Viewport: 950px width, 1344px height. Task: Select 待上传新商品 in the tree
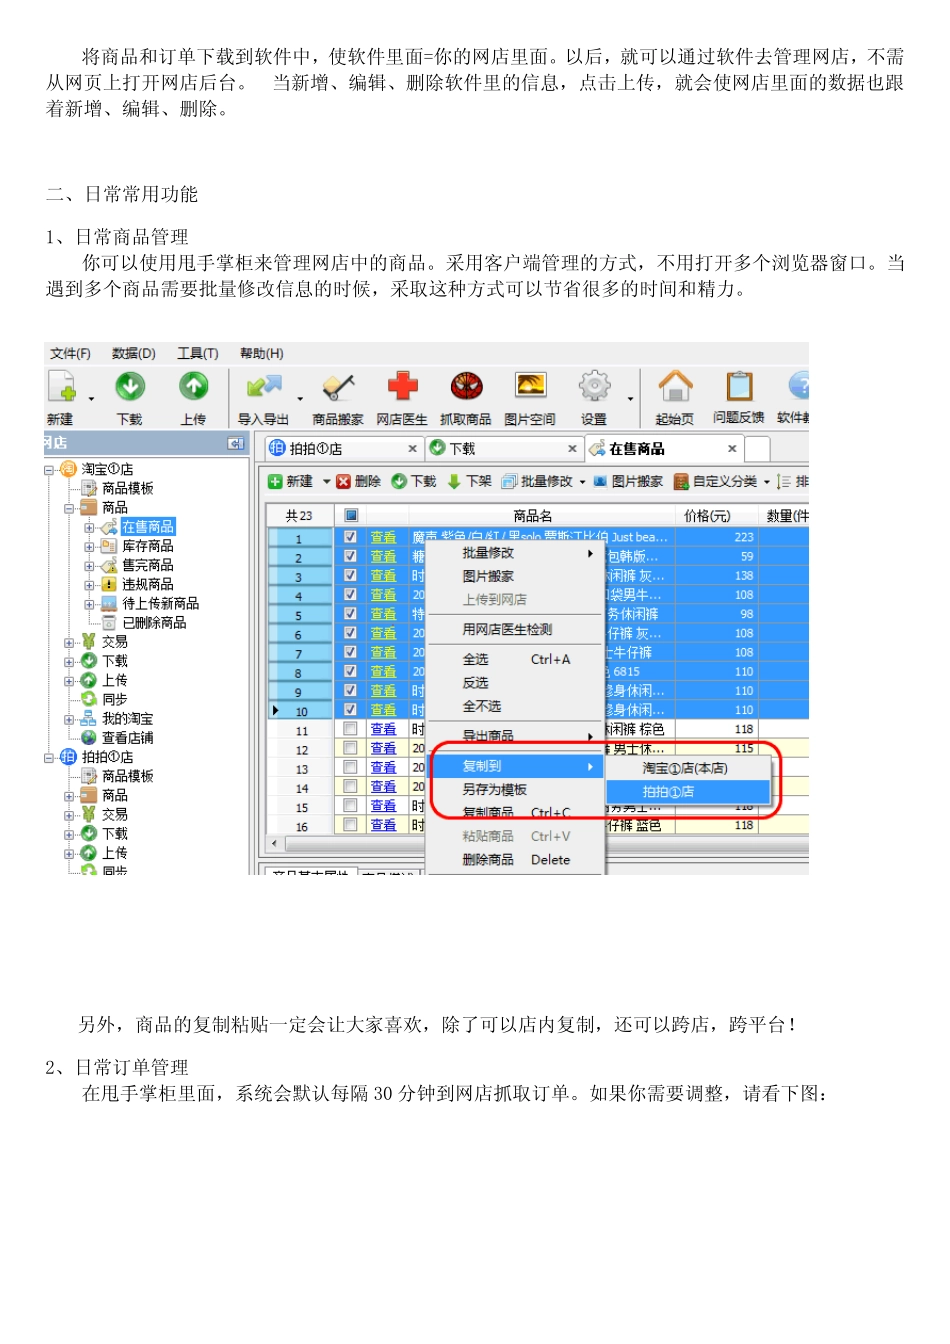point(160,603)
